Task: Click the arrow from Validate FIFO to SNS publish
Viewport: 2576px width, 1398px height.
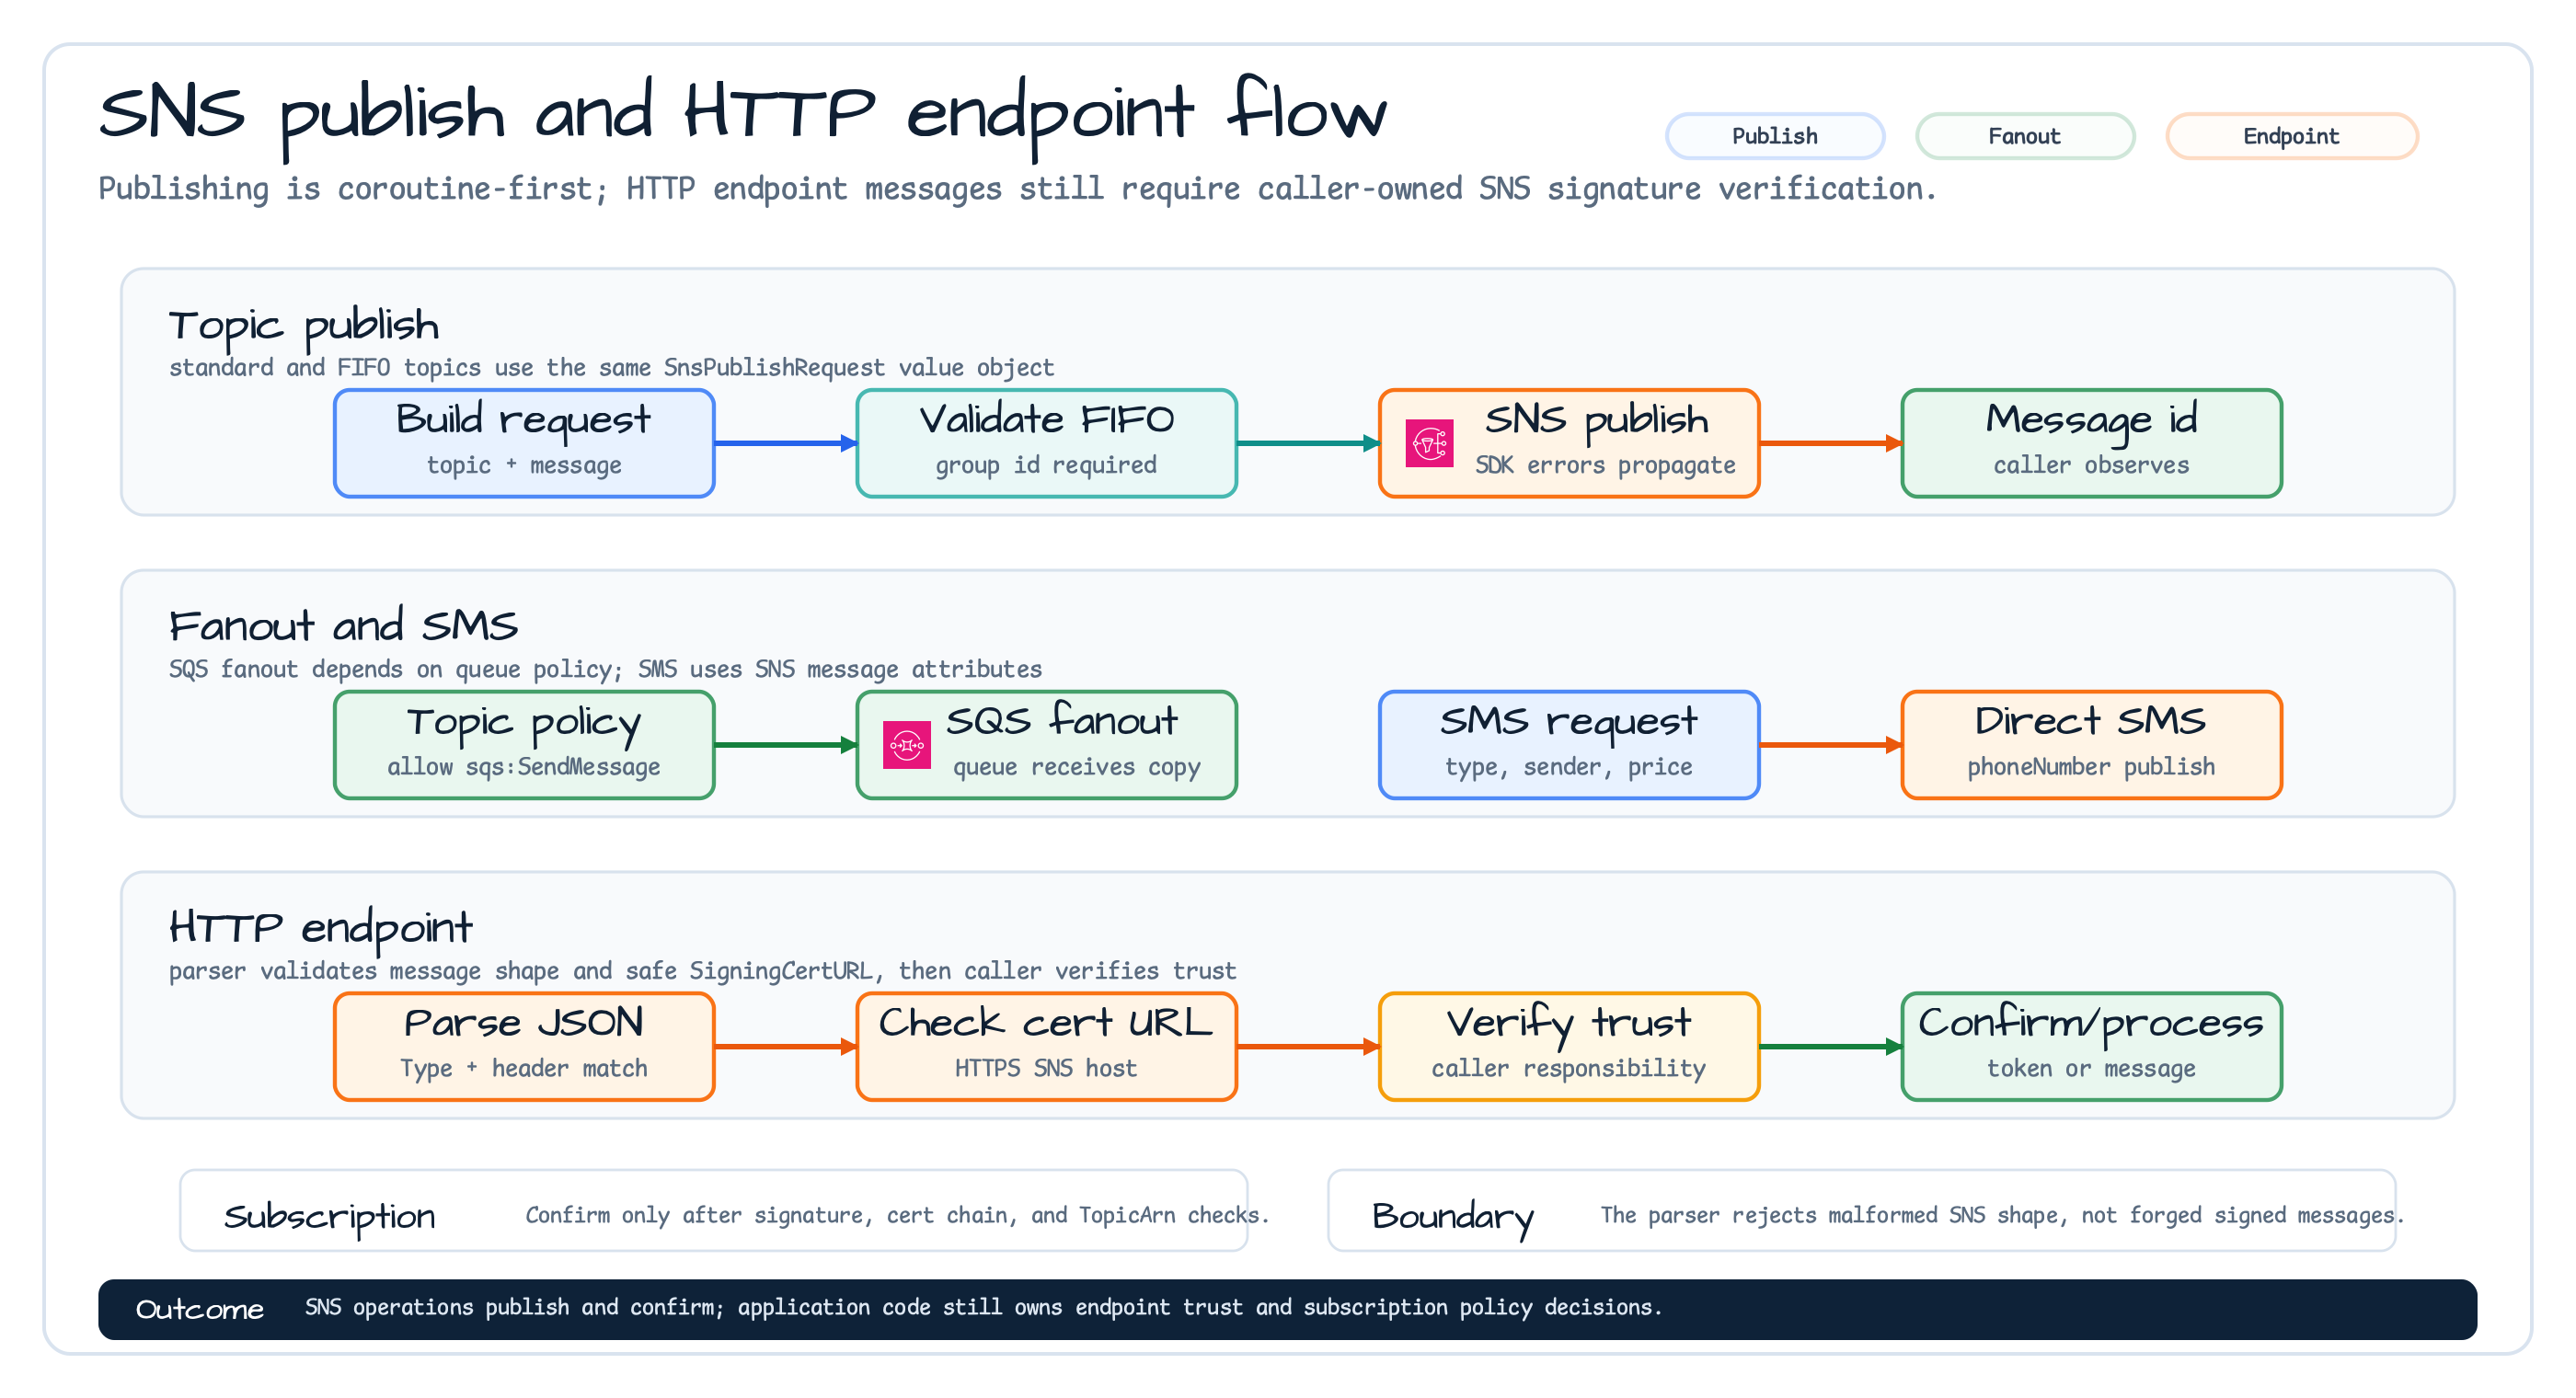Action: [x=1308, y=443]
